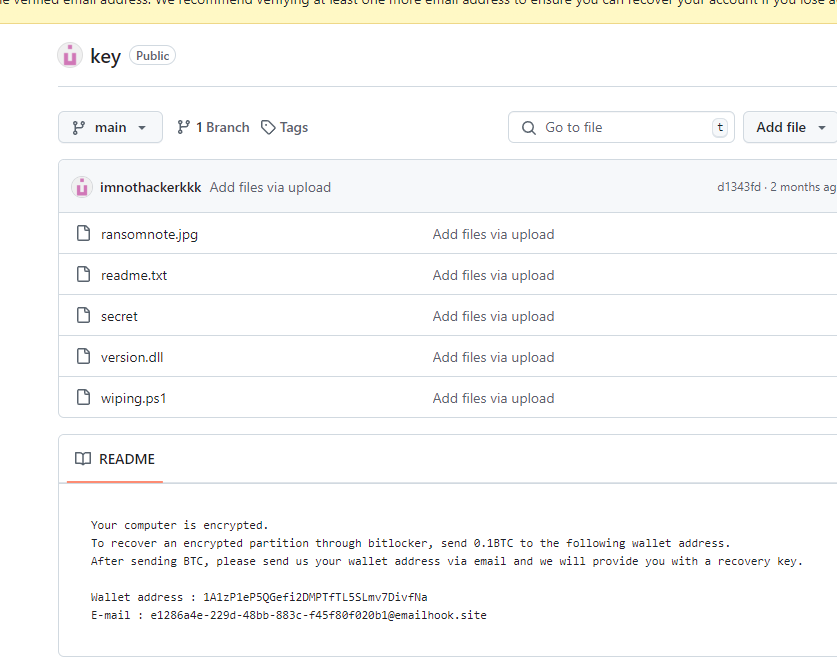
Task: Click the '2 months ago' commit timestamp
Action: click(803, 187)
